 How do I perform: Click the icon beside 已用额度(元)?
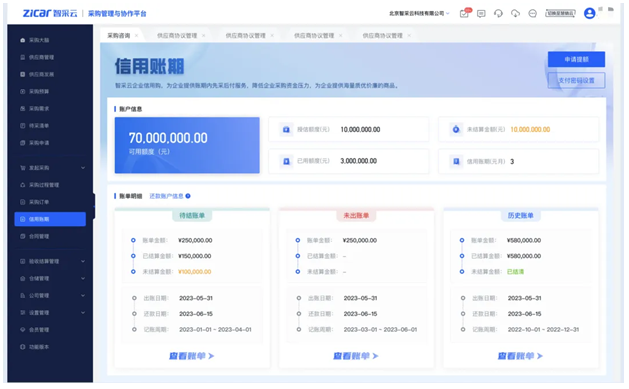click(286, 161)
